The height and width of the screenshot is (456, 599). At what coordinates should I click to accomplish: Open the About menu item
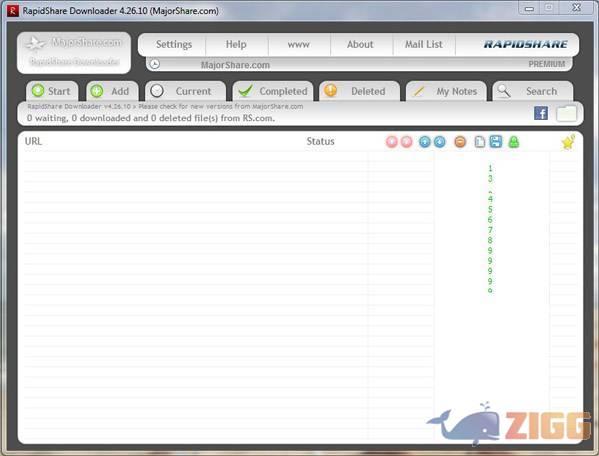[x=360, y=44]
